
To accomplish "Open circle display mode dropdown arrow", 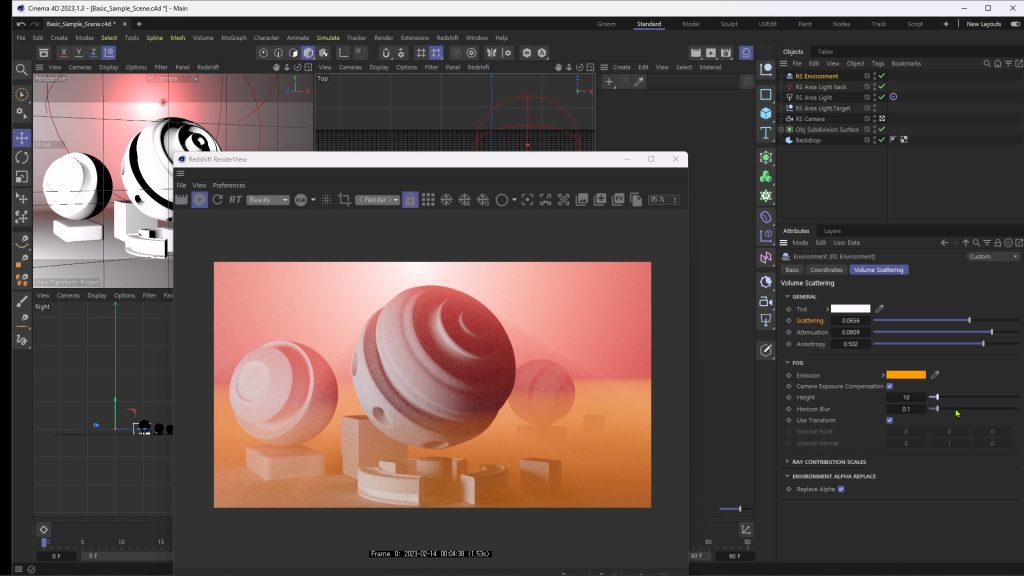I will (x=515, y=200).
